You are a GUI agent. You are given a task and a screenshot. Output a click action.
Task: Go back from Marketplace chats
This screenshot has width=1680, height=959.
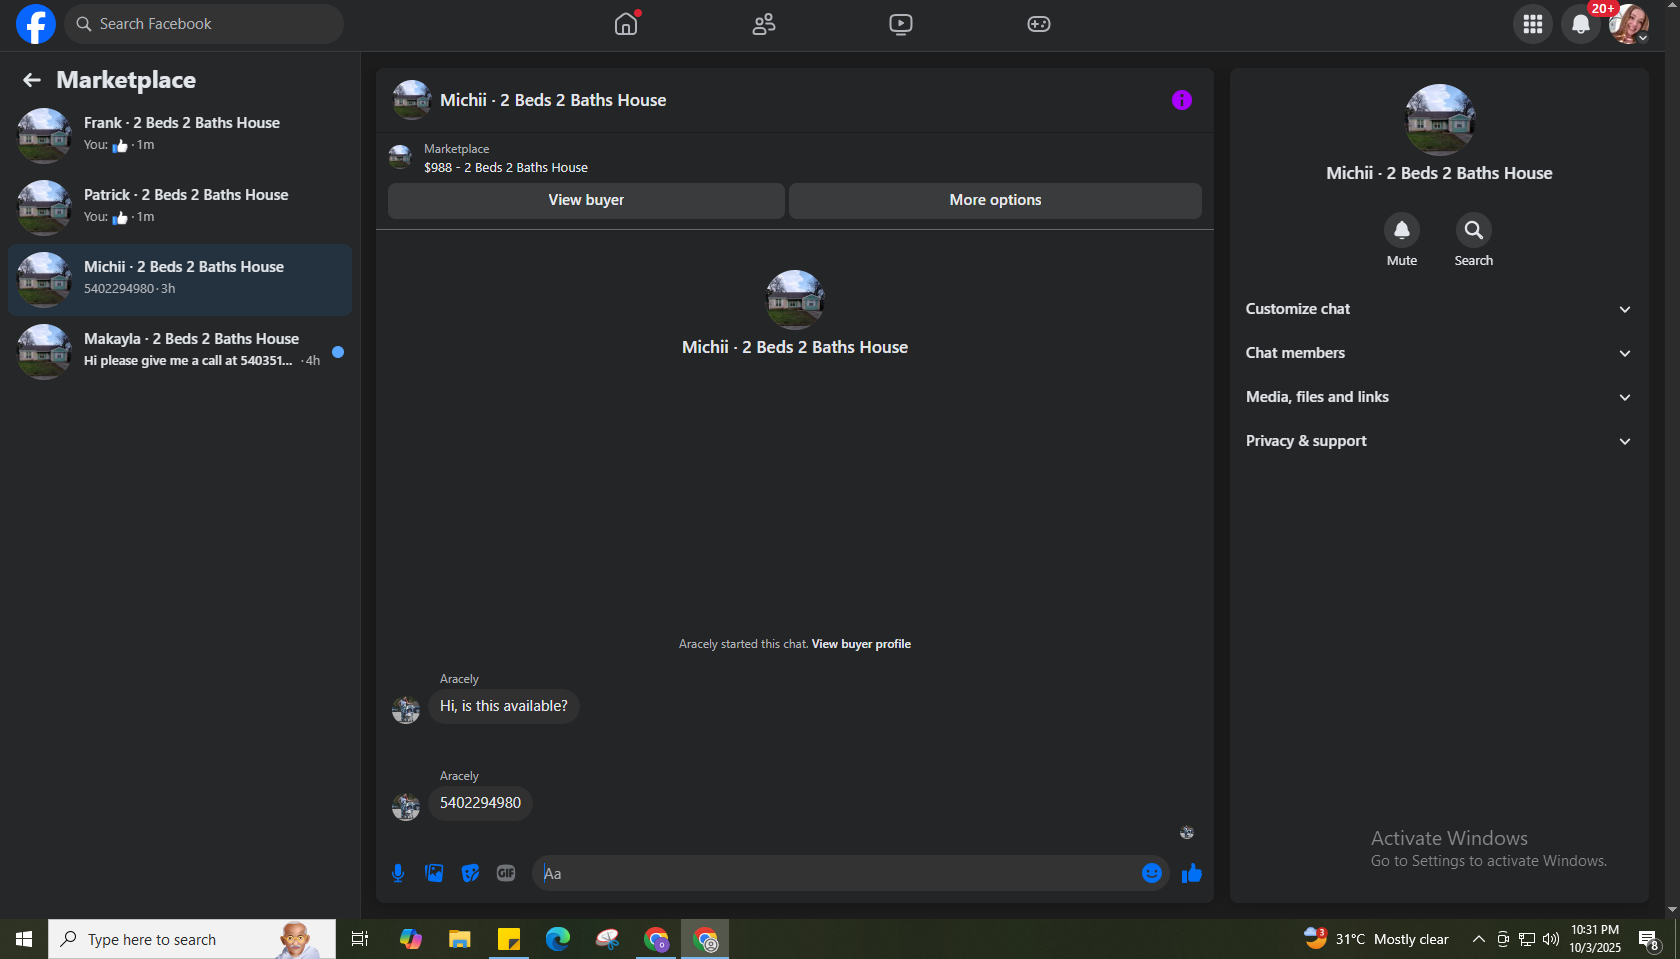point(32,80)
